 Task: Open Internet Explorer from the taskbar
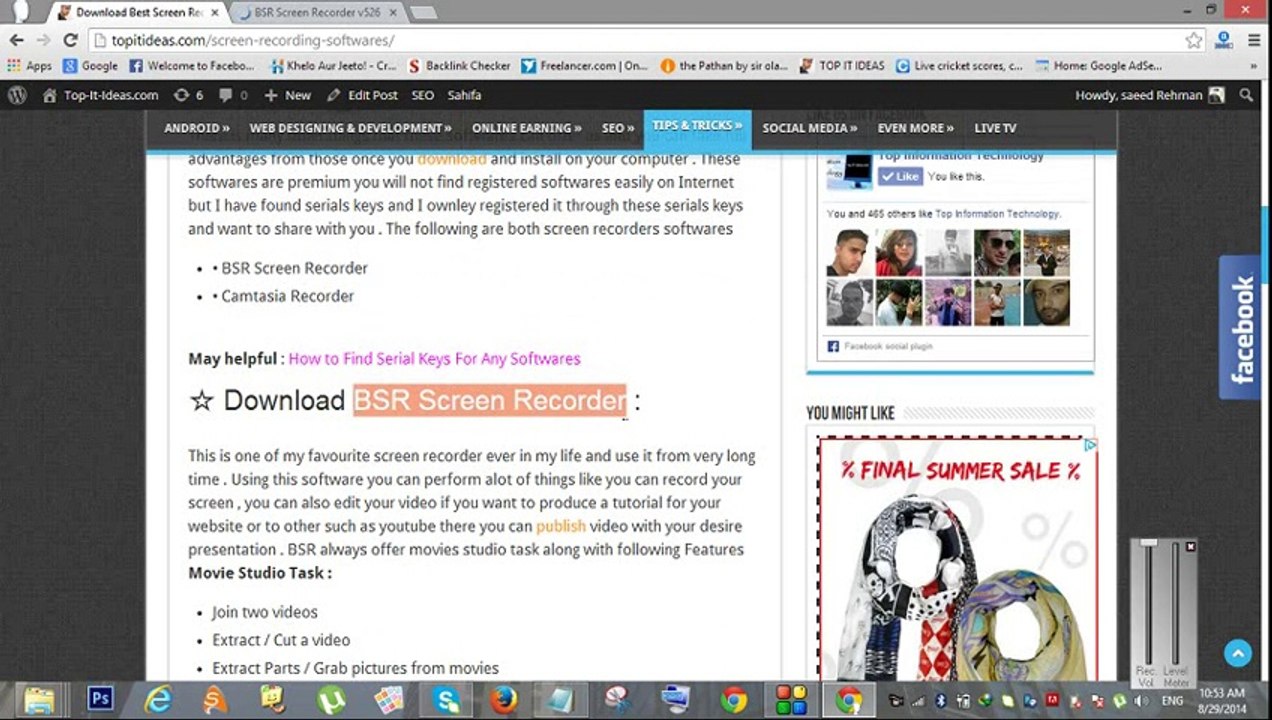[x=158, y=699]
